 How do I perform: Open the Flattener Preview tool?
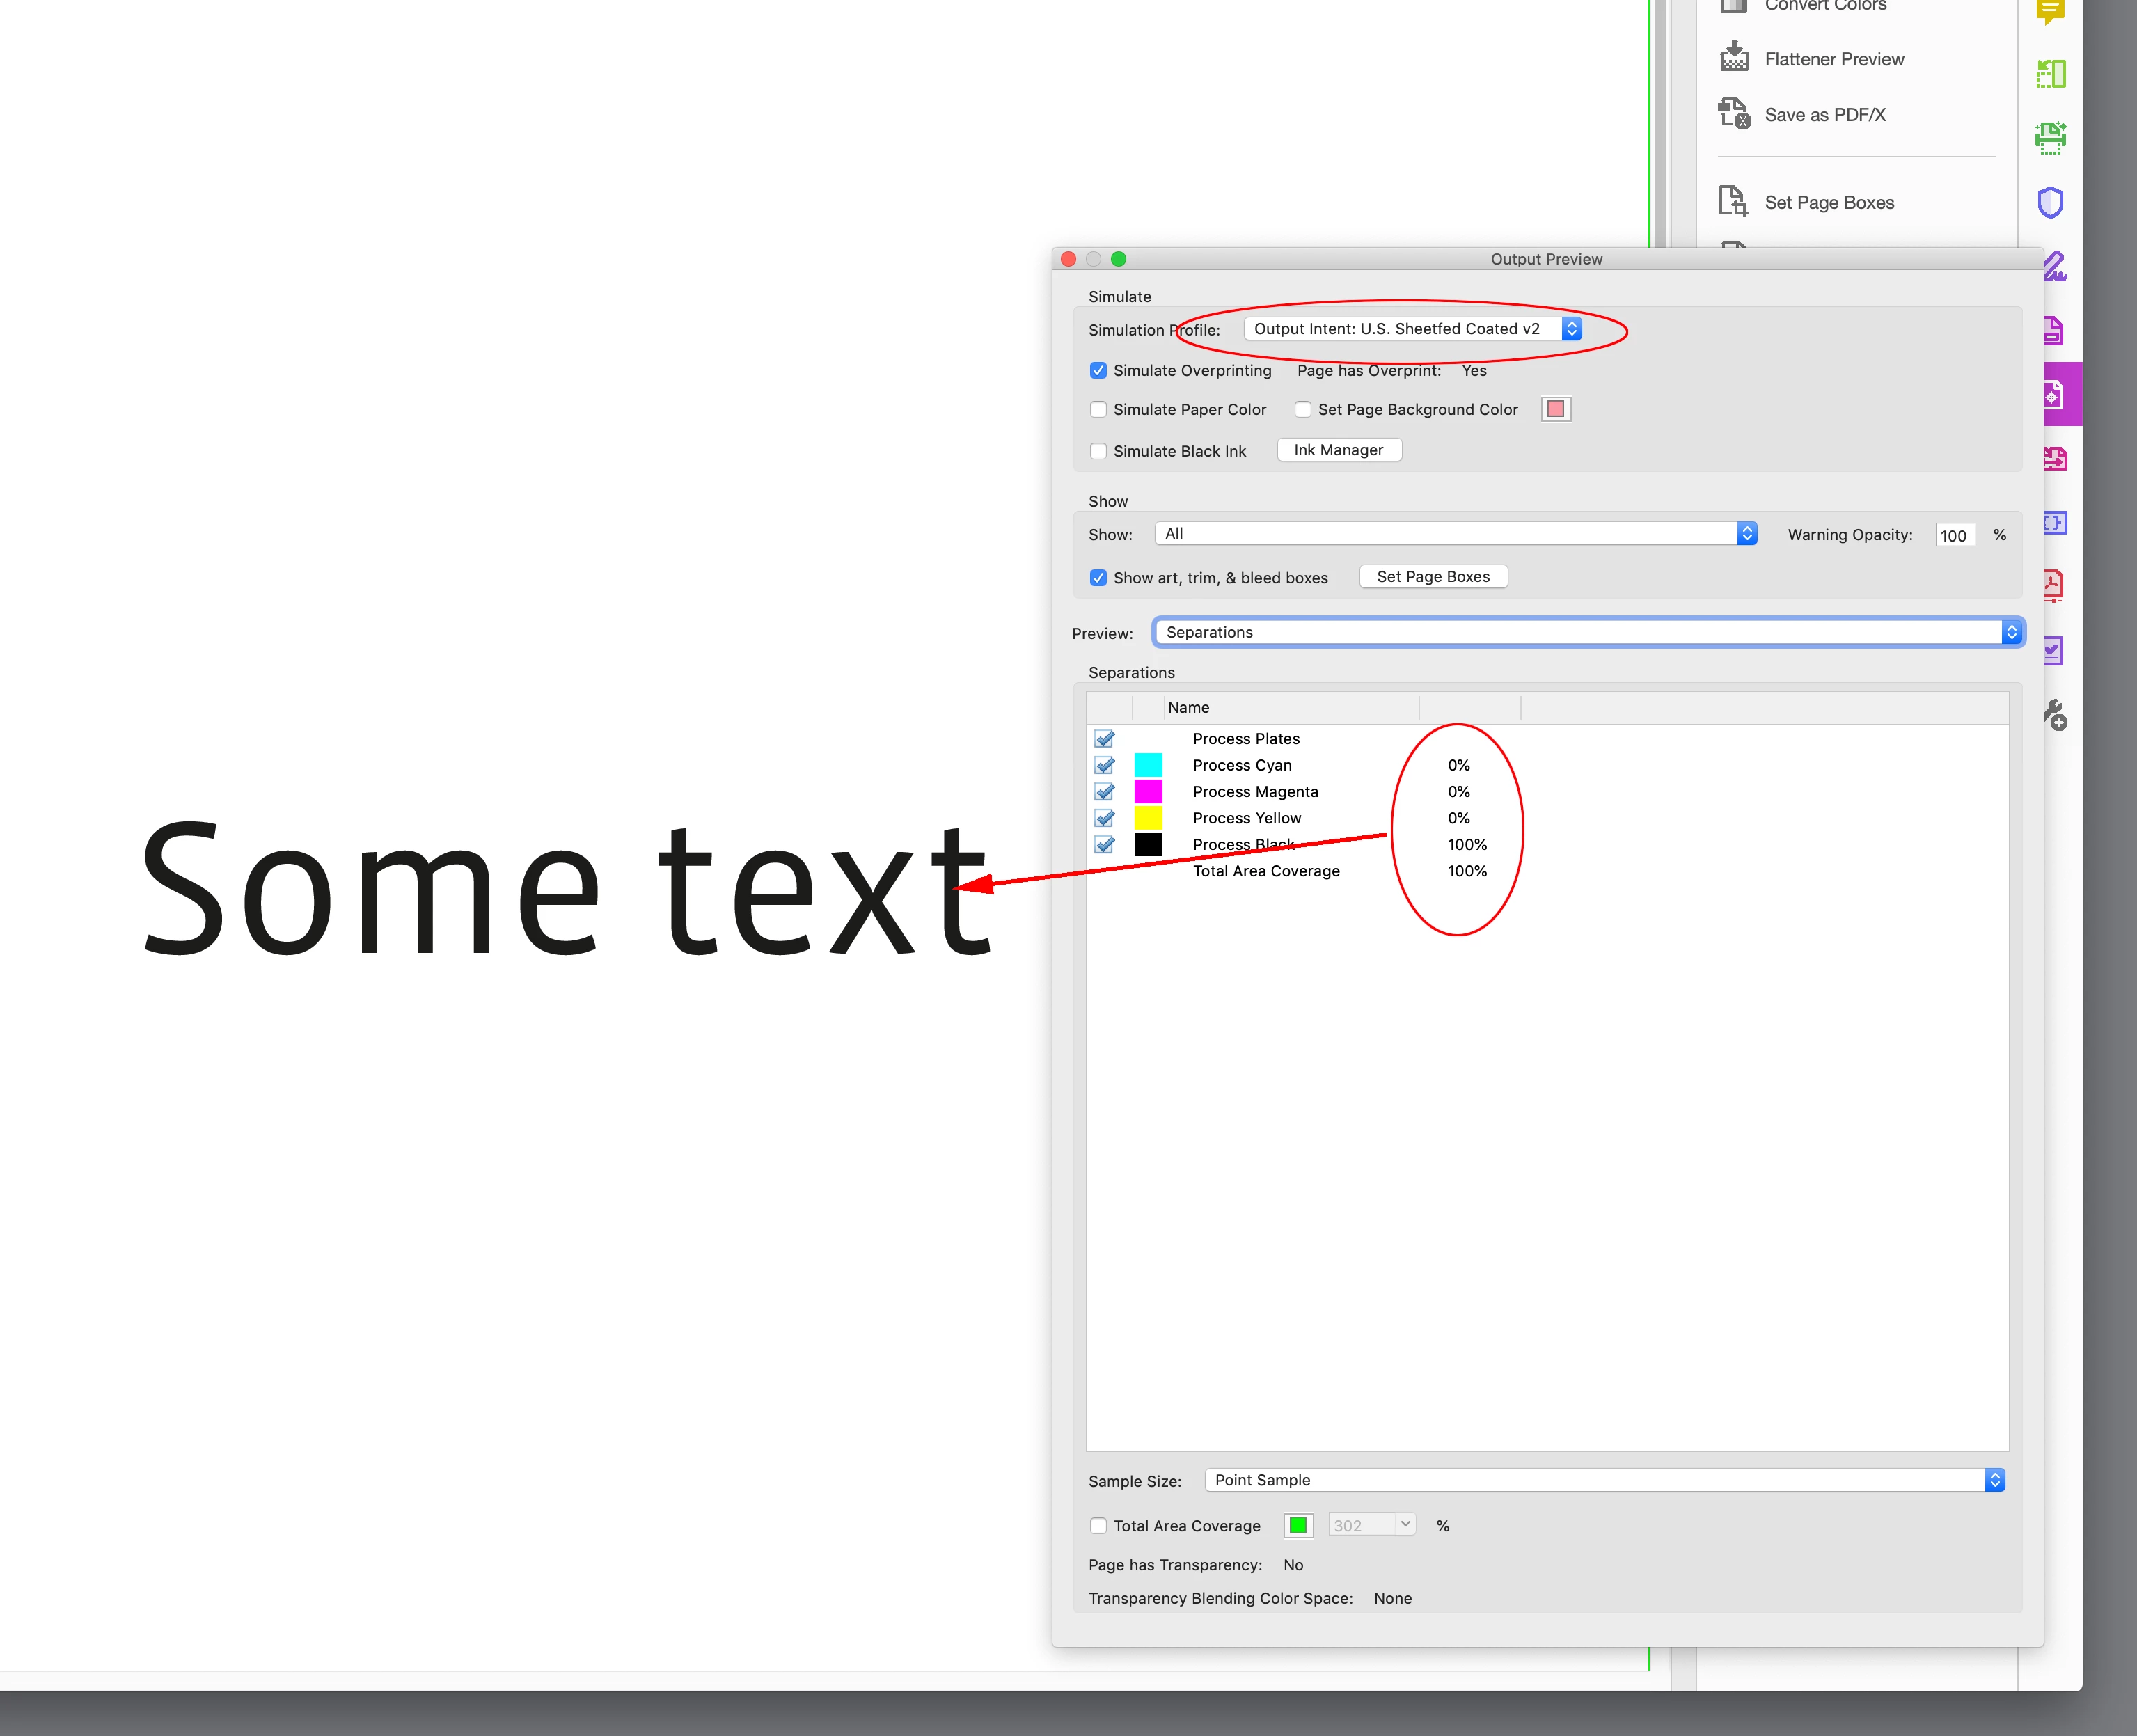tap(1833, 59)
